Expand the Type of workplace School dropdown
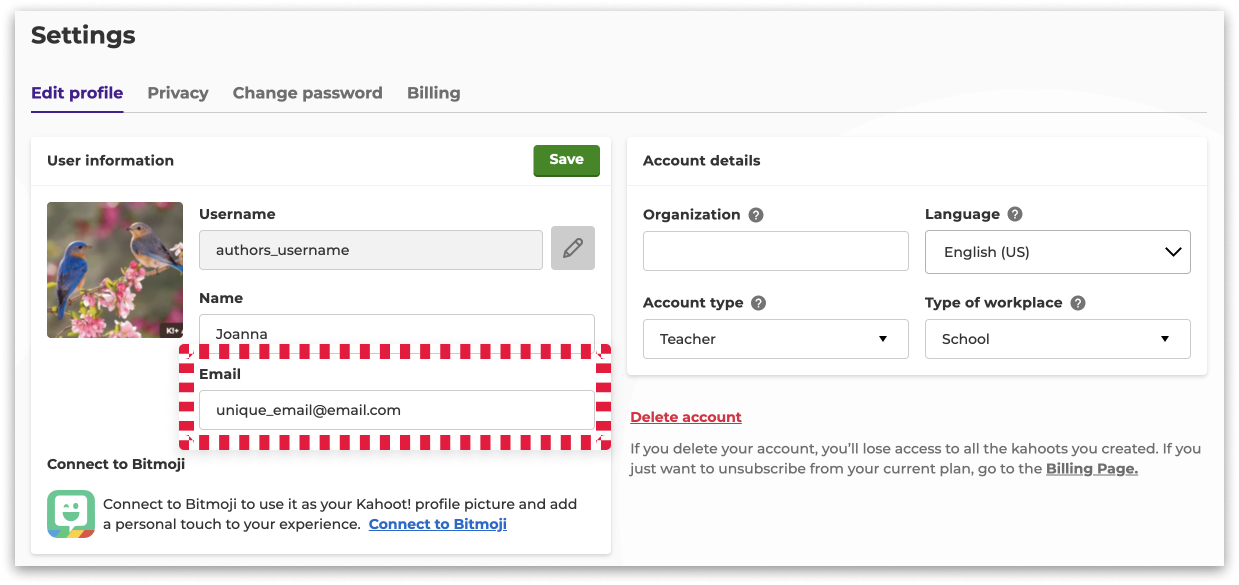This screenshot has height=585, width=1239. pyautogui.click(x=1058, y=339)
